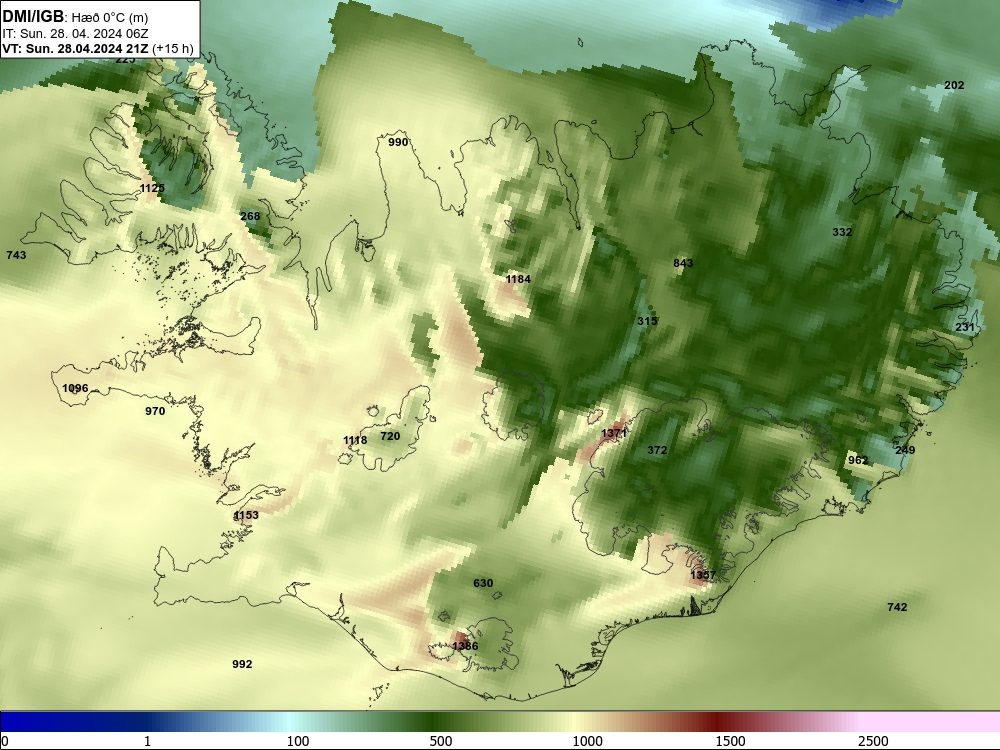Screen dimensions: 1000x750
Task: Click the 962 value on the map
Action: pyautogui.click(x=858, y=460)
